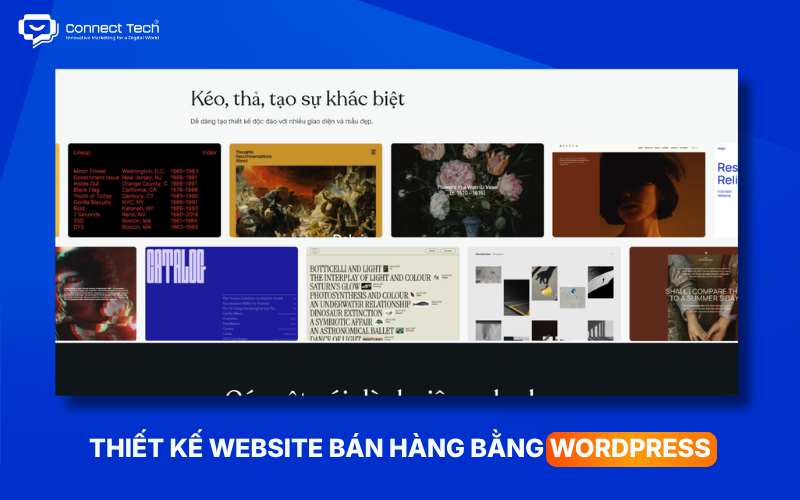Open the yellow Thoughts Recommendations theme thumbnail
This screenshot has width=800, height=500.
click(306, 190)
